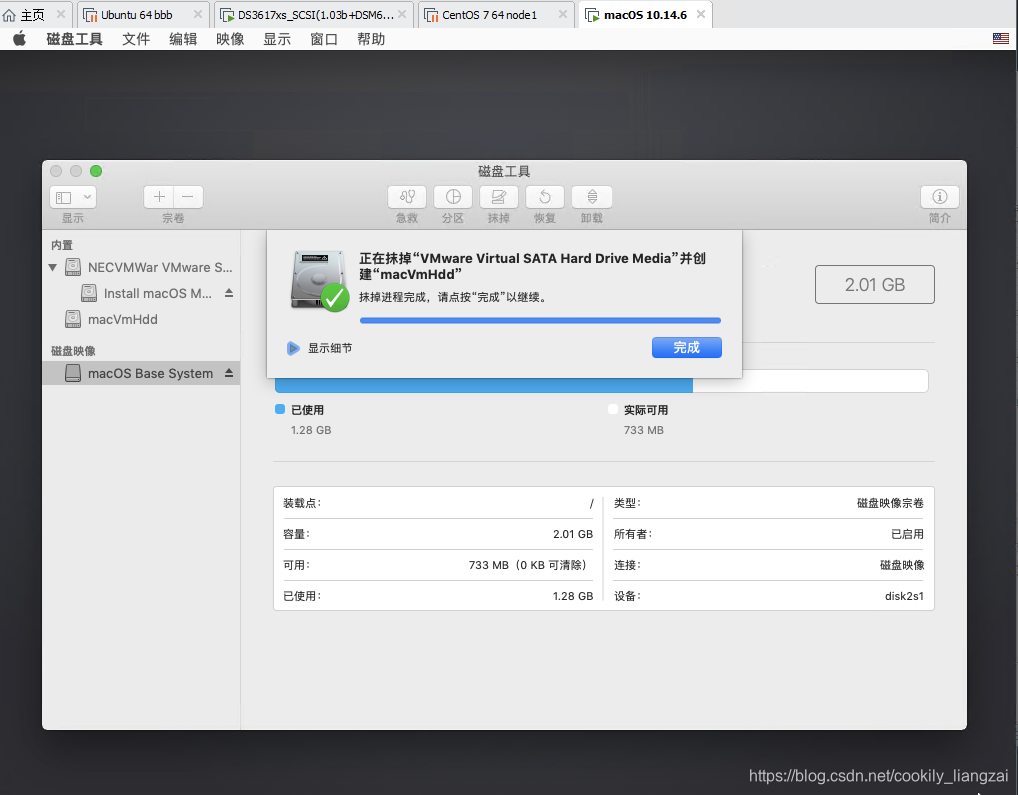Image resolution: width=1018 pixels, height=795 pixels.
Task: Open the 文件 menu
Action: (136, 39)
